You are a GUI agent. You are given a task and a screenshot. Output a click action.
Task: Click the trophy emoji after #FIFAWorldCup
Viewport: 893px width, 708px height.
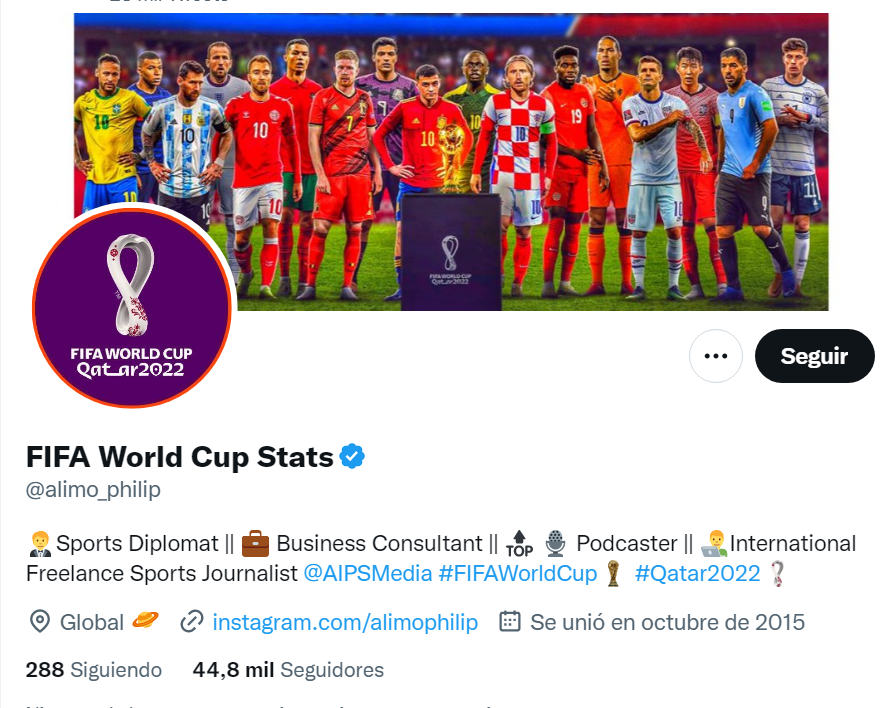click(614, 573)
